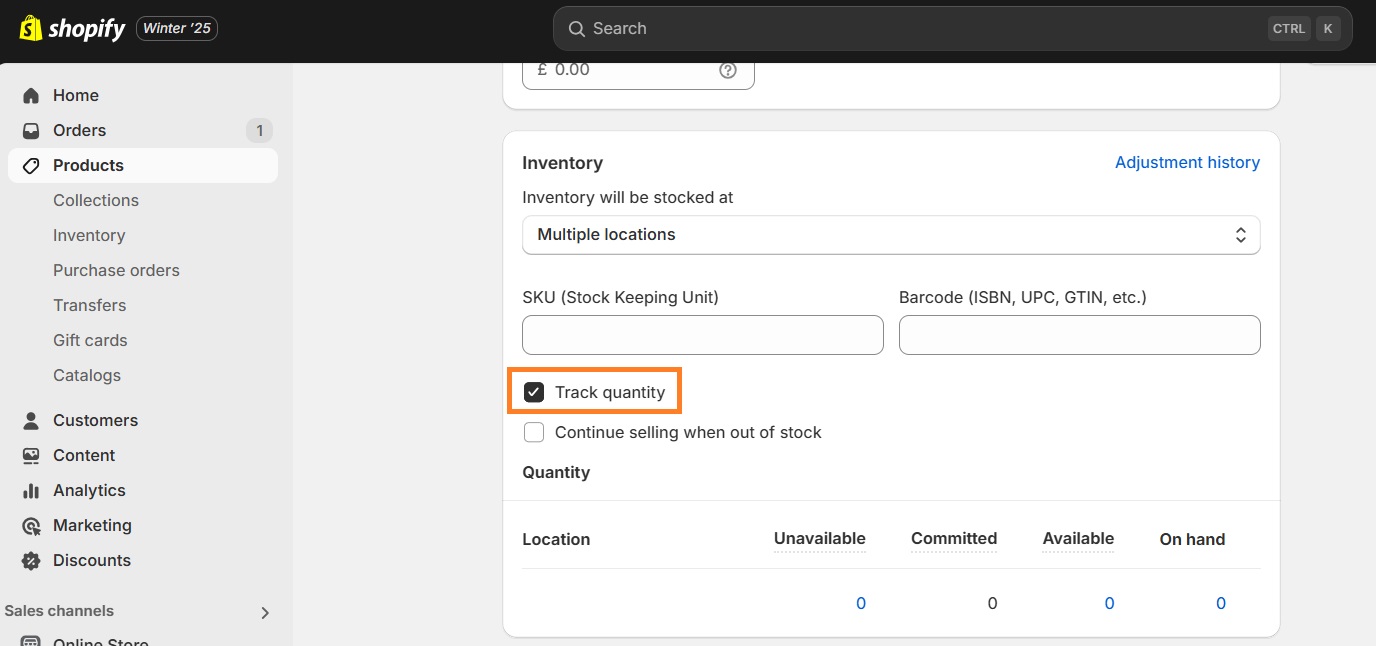Click inside the SKU input field
This screenshot has width=1376, height=646.
[702, 335]
